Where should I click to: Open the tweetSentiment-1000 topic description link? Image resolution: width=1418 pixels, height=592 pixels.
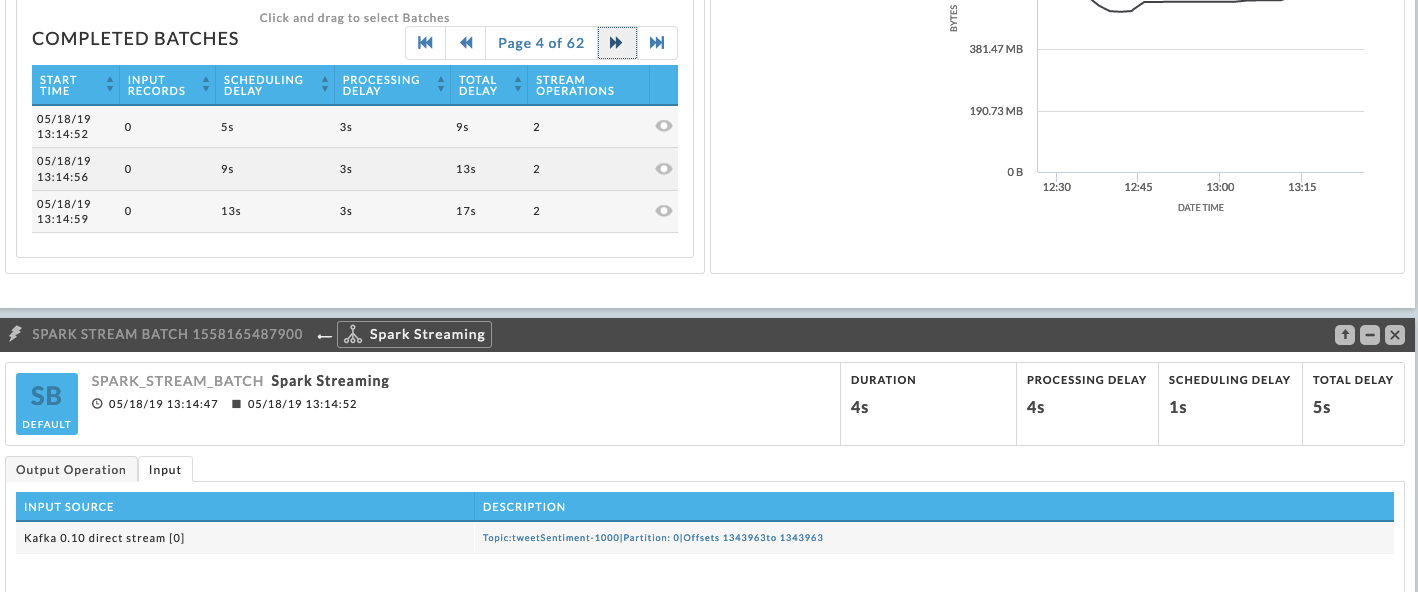pyautogui.click(x=652, y=538)
